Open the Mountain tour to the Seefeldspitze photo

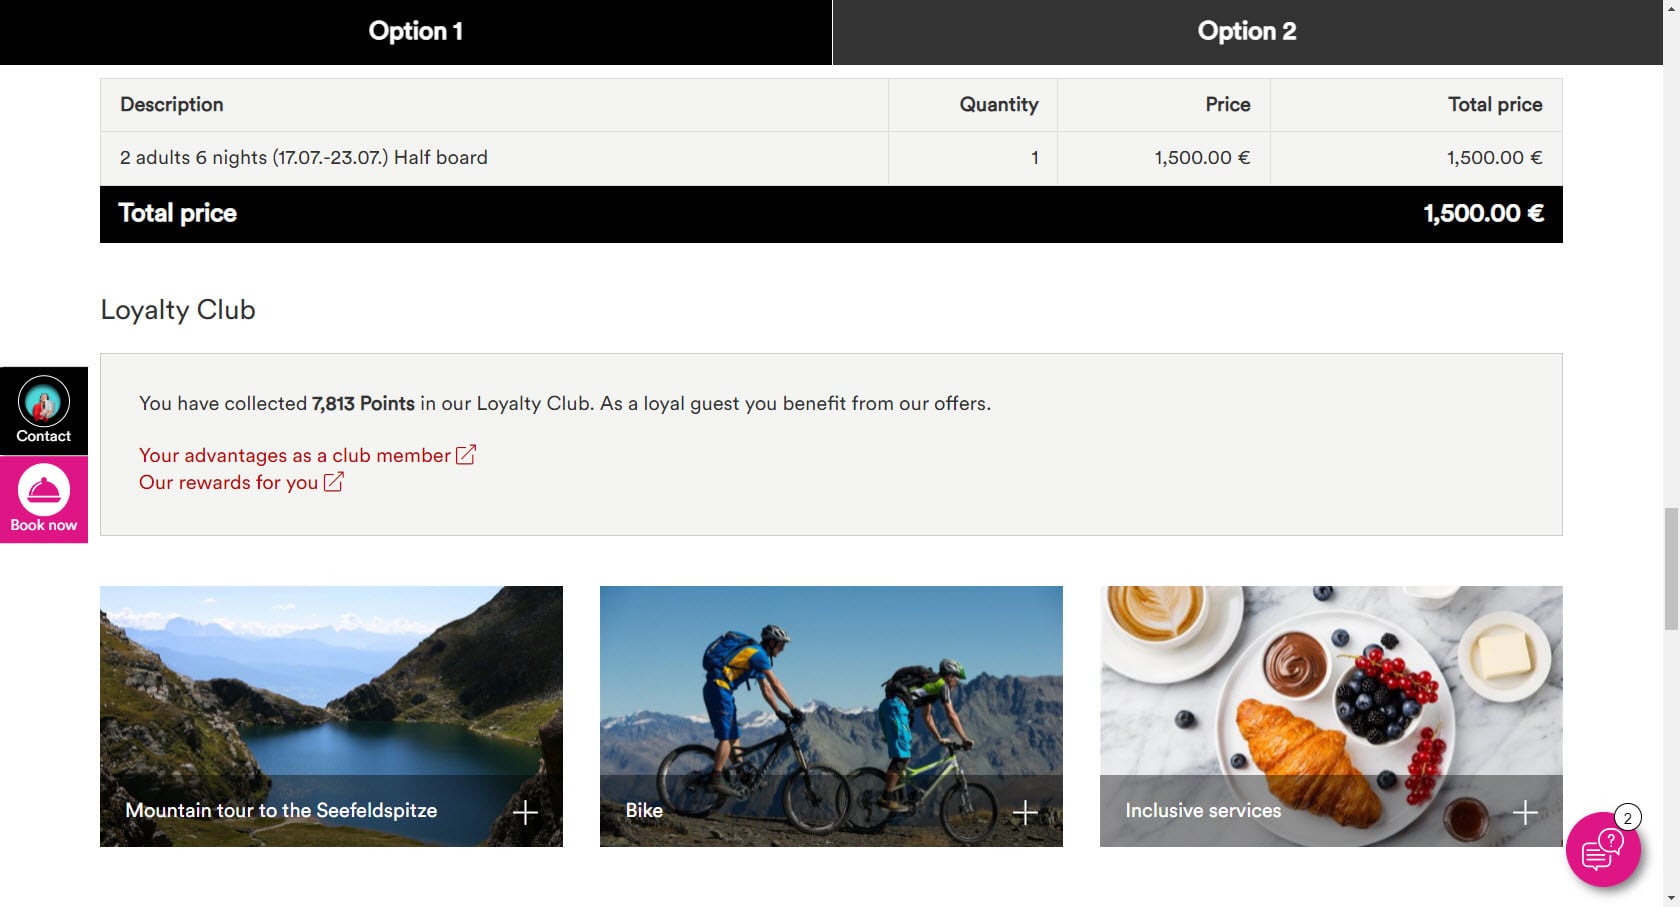[x=331, y=680]
